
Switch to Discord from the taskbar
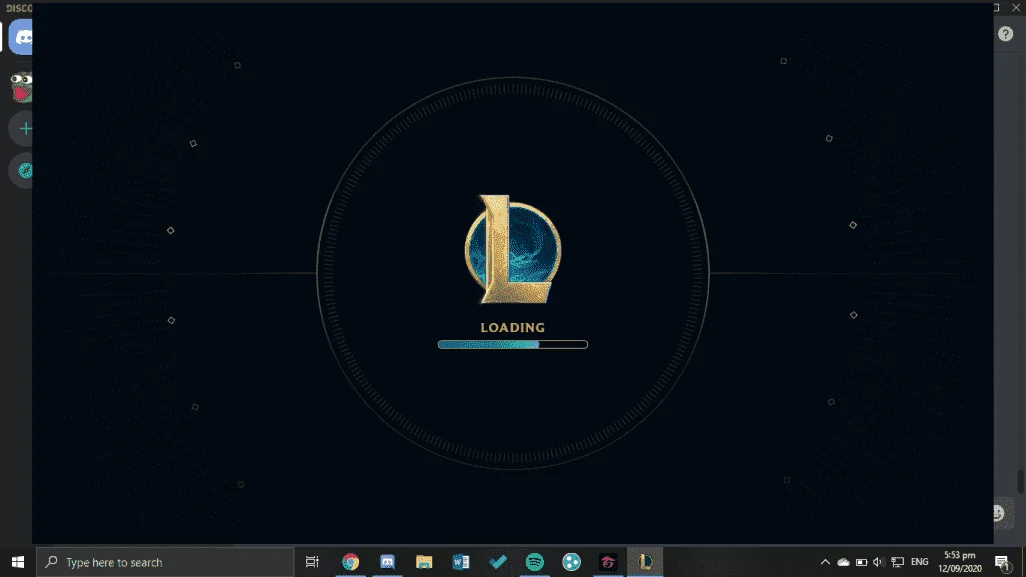click(387, 562)
